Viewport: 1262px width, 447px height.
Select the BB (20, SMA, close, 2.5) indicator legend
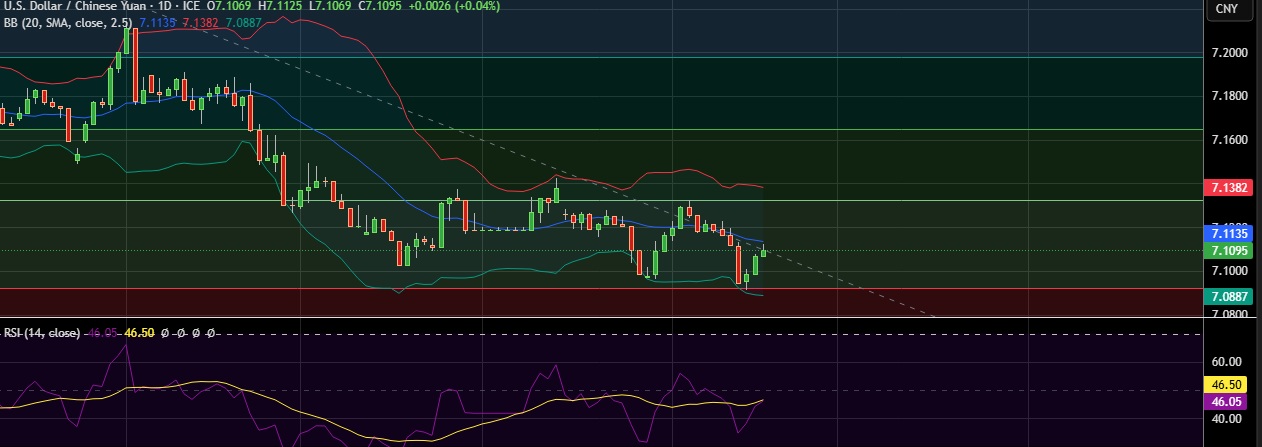click(x=68, y=21)
